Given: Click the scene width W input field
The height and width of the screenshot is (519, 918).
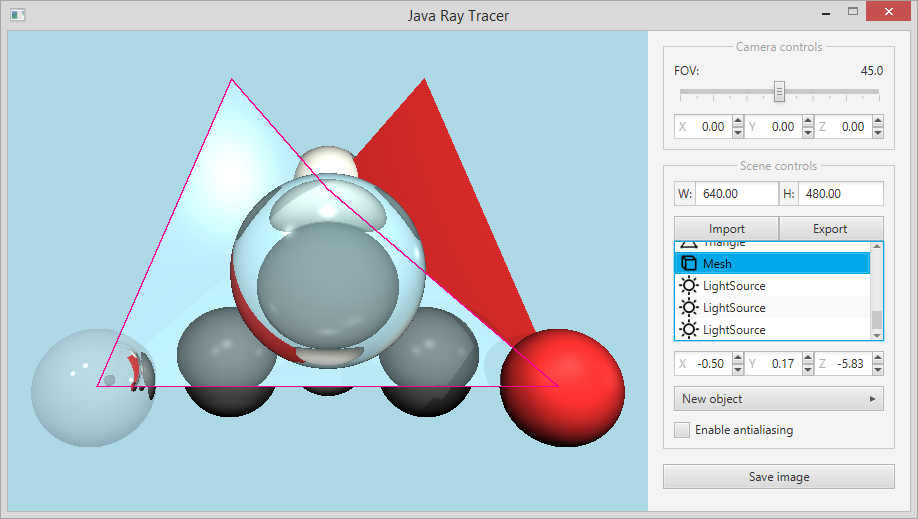Looking at the screenshot, I should tap(737, 194).
